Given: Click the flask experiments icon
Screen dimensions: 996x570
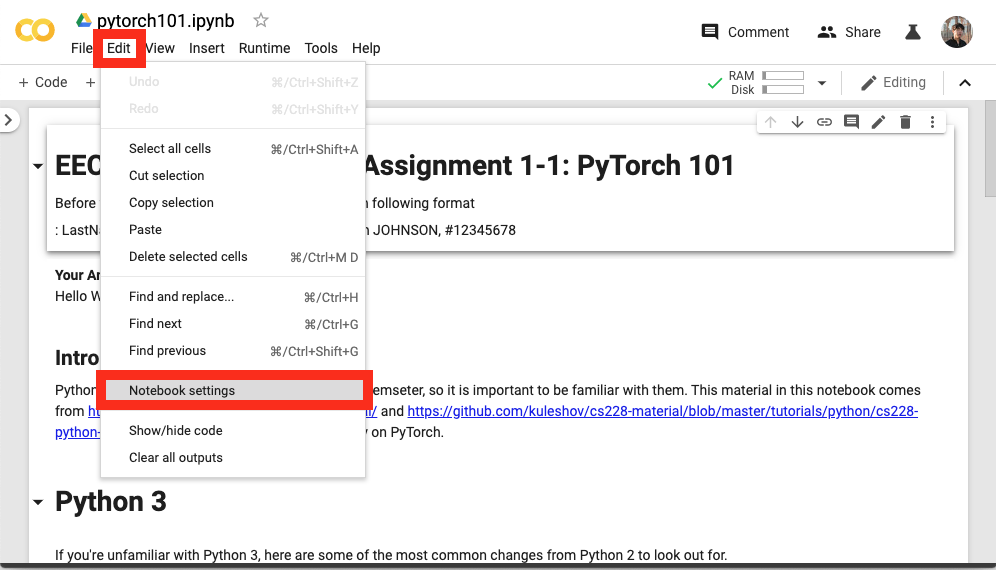Looking at the screenshot, I should pyautogui.click(x=913, y=32).
